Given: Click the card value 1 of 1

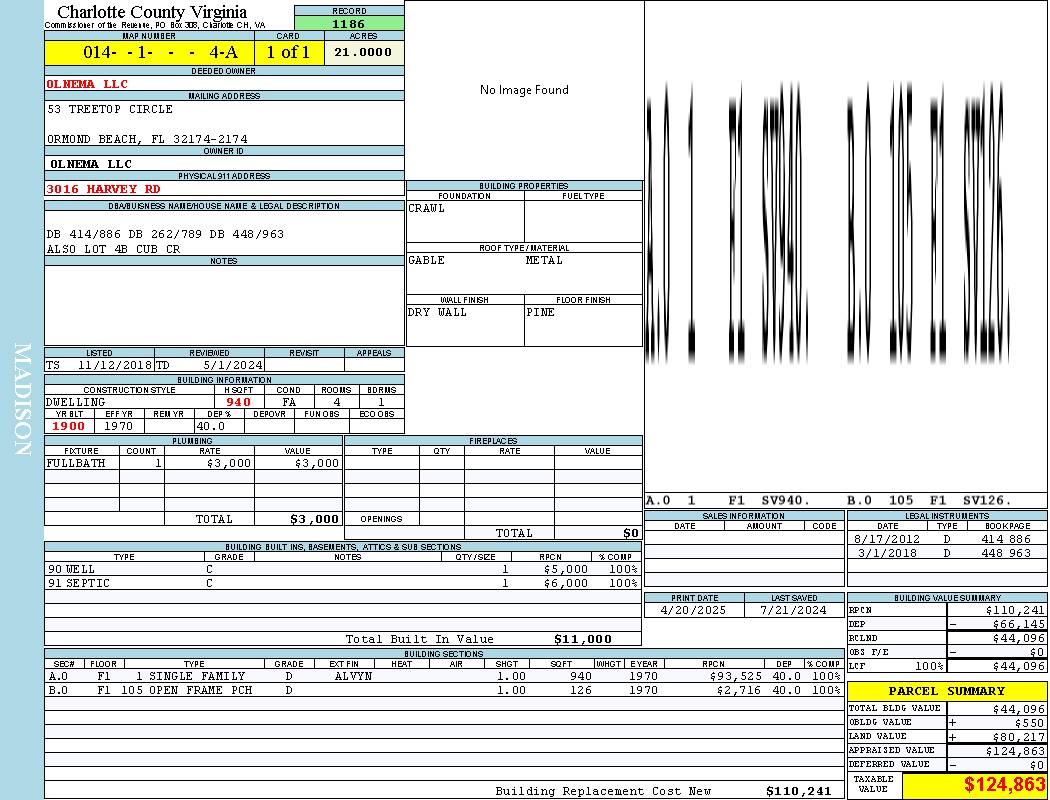Looking at the screenshot, I should pyautogui.click(x=288, y=52).
